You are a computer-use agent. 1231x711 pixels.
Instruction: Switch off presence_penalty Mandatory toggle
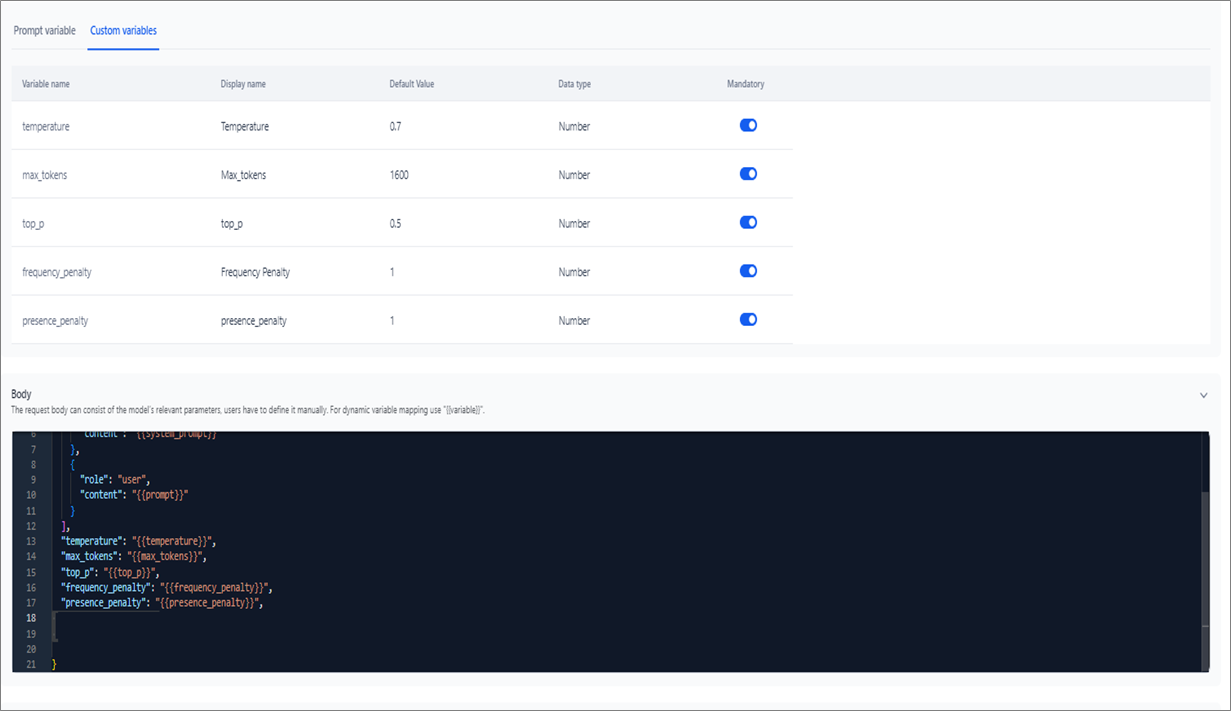(x=748, y=320)
